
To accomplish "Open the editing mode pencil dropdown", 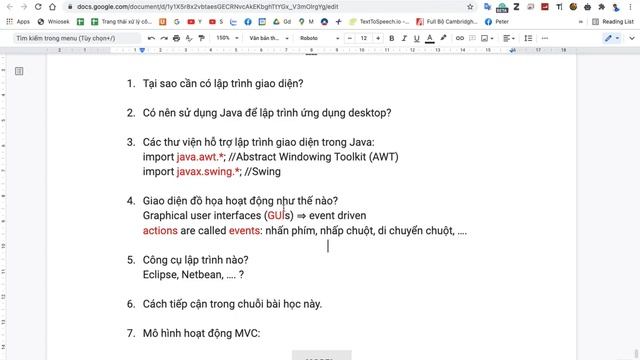I will [x=611, y=38].
